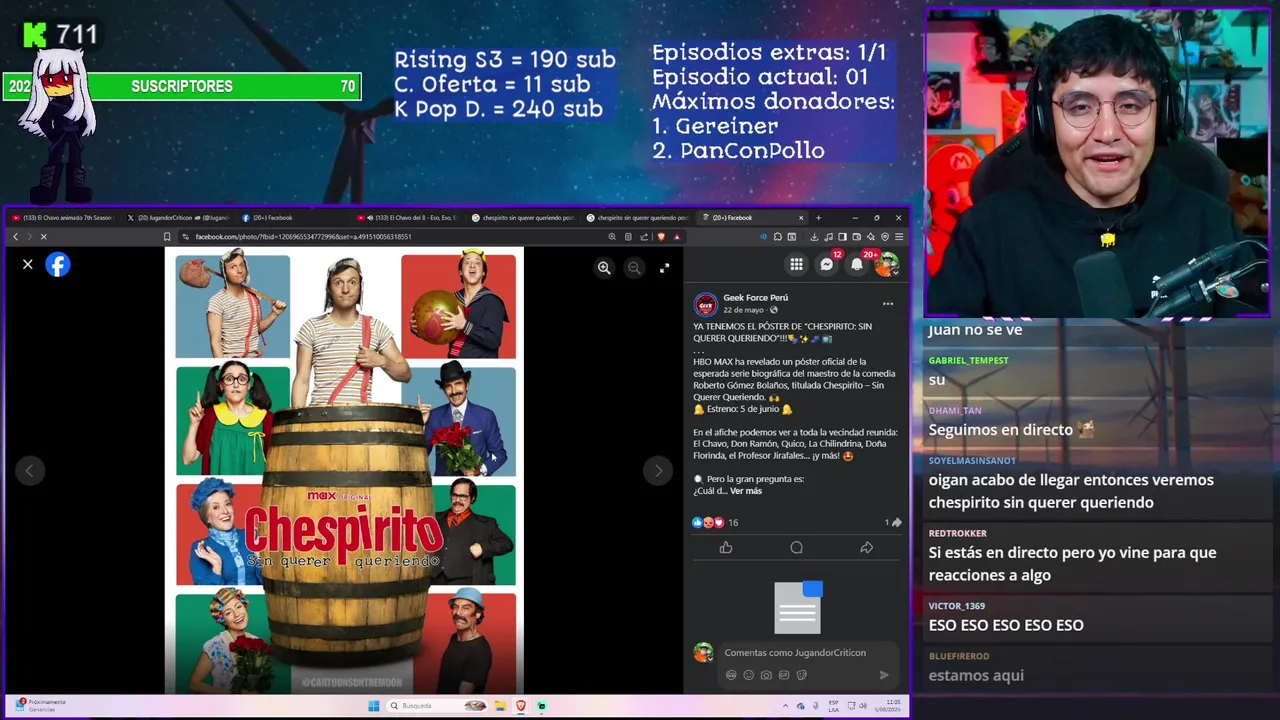Viewport: 1280px width, 720px height.
Task: Open browser hamburger menu
Action: tap(899, 237)
